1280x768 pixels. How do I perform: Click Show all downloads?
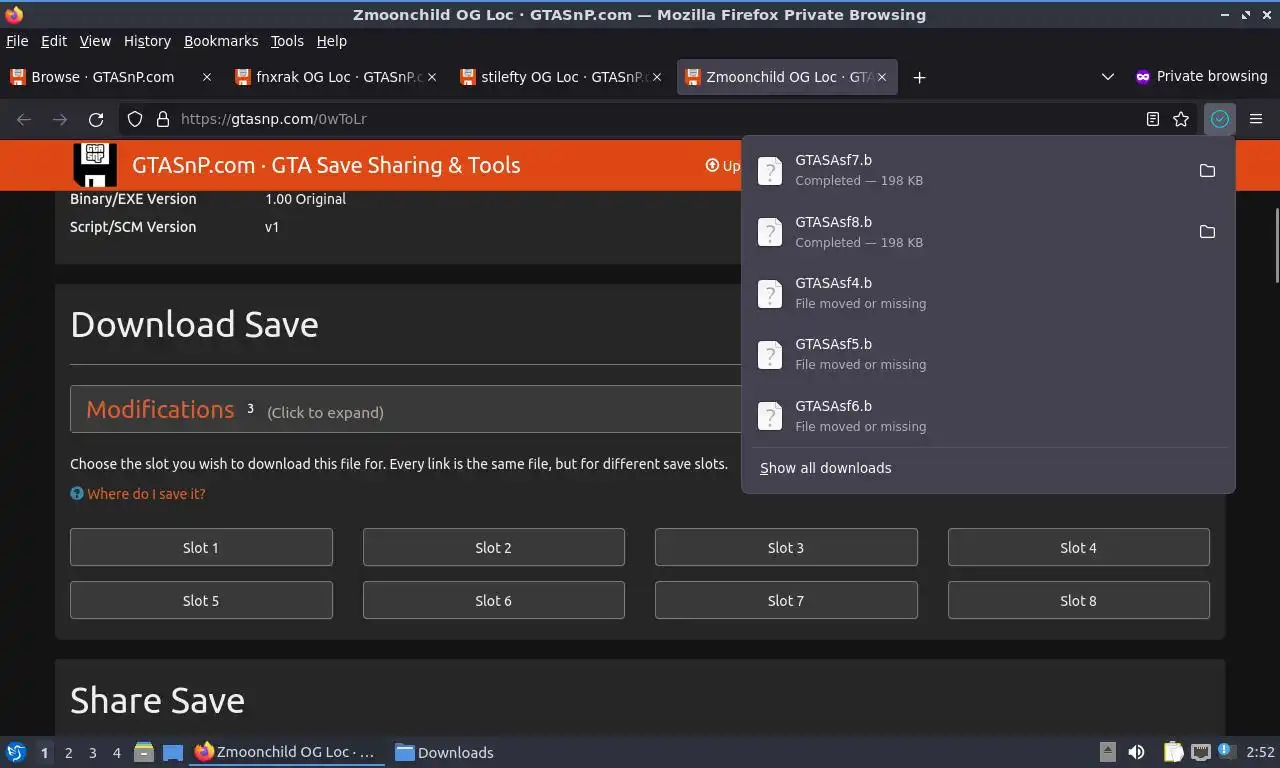pos(825,468)
